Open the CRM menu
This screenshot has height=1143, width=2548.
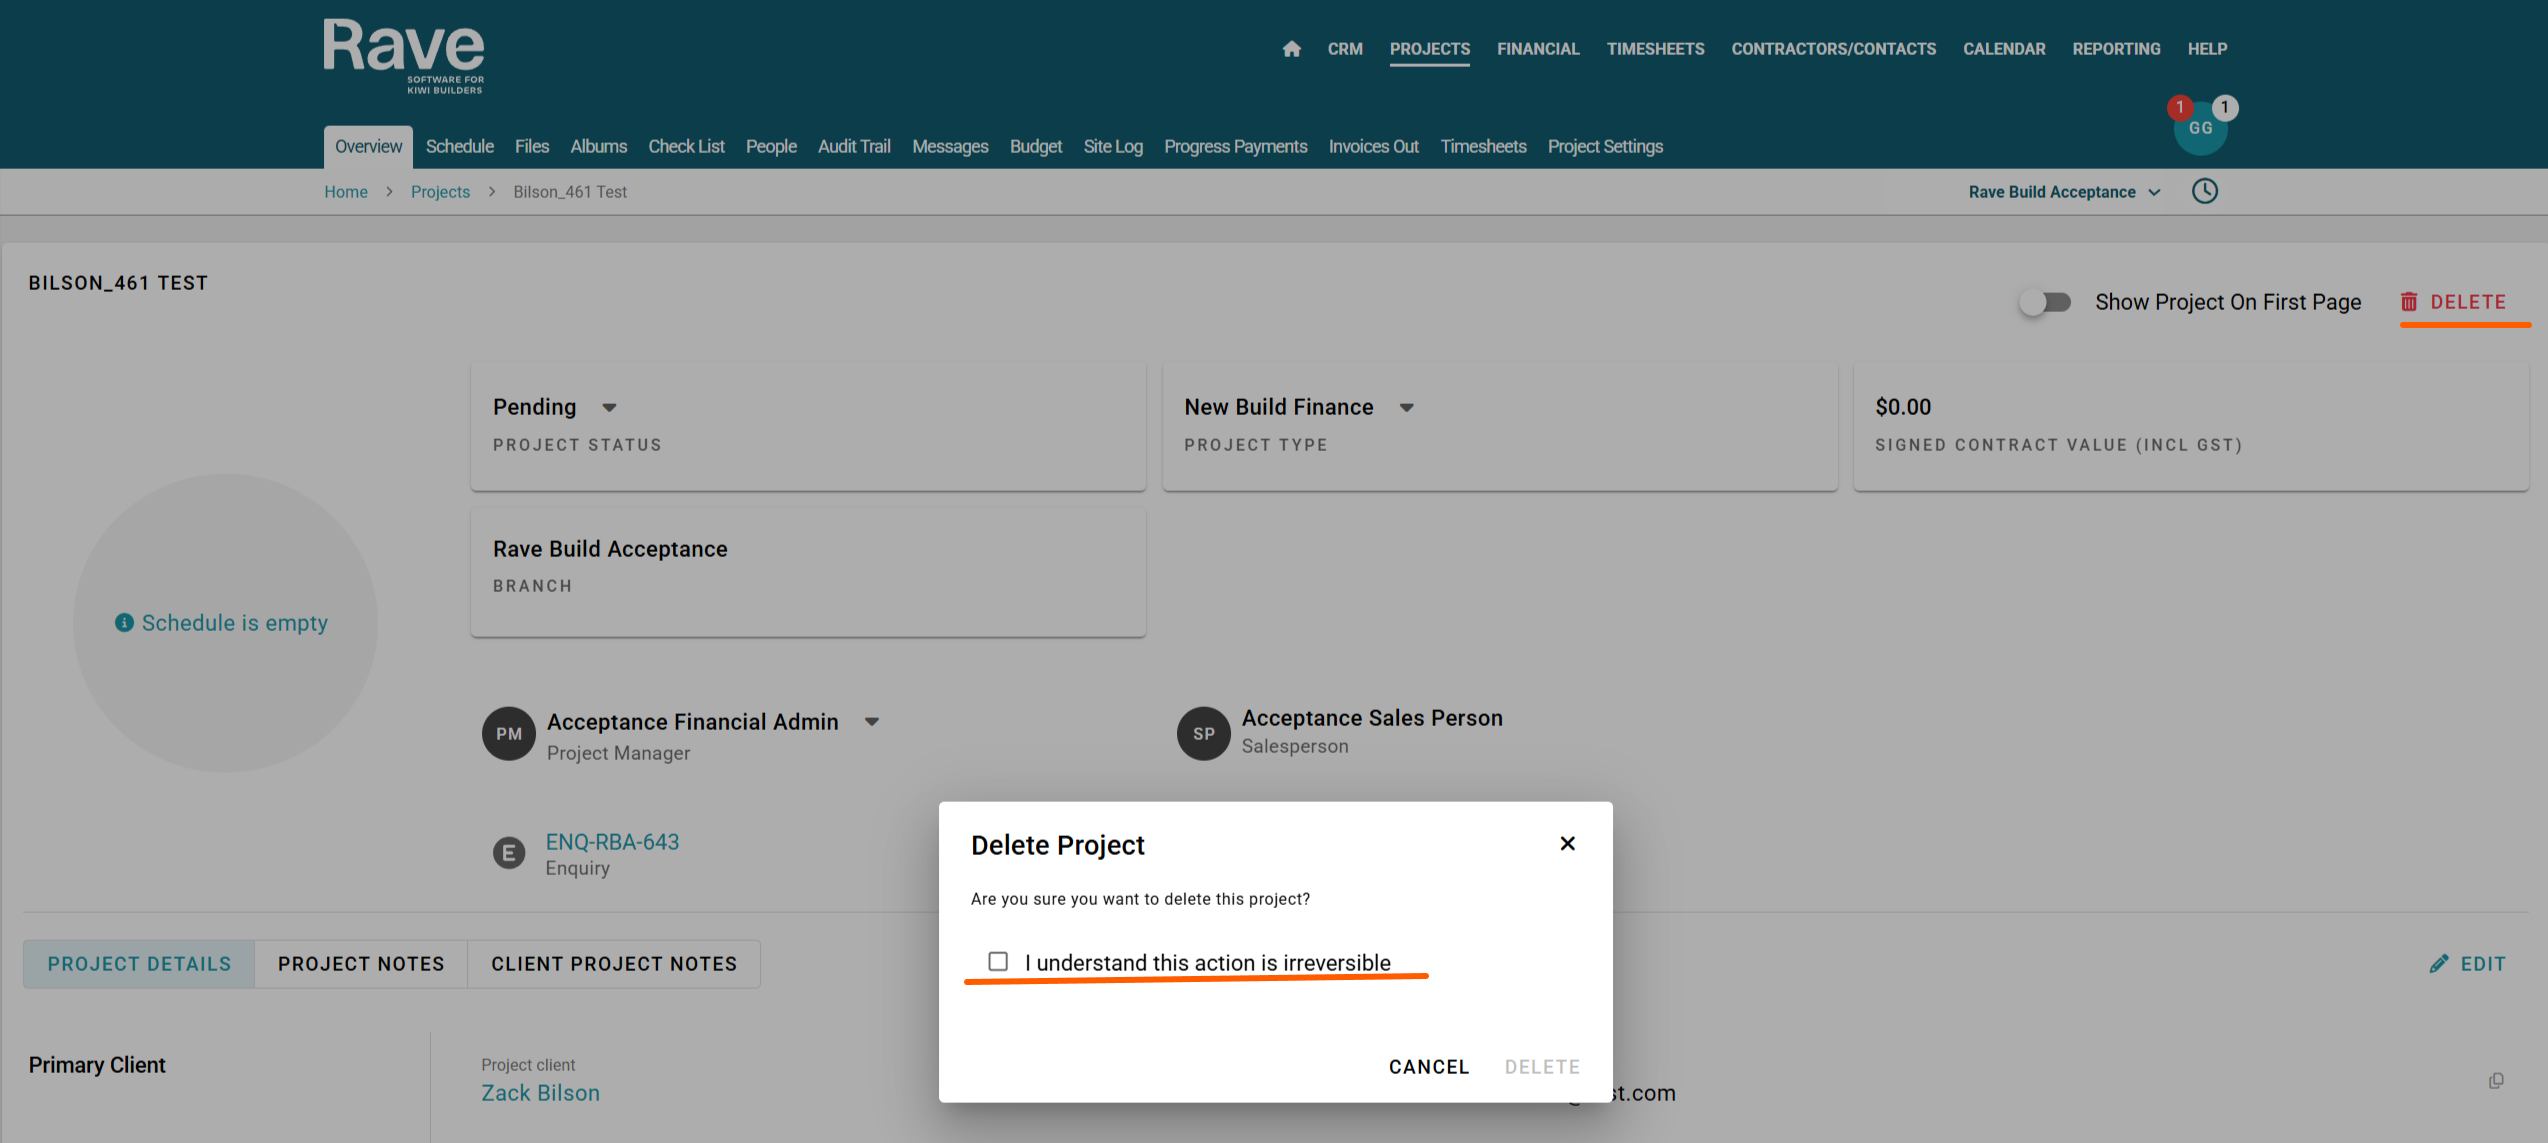point(1345,49)
